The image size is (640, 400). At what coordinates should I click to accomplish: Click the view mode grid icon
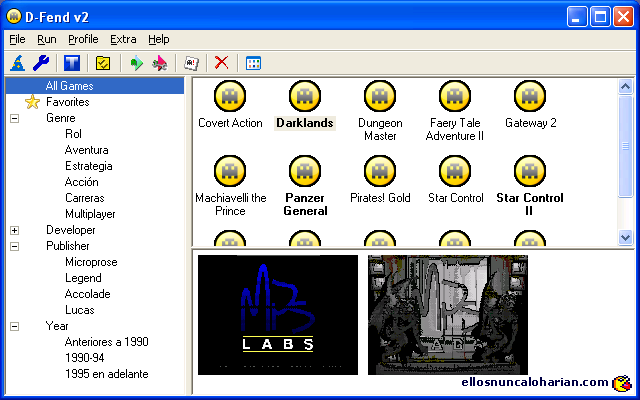tap(253, 63)
